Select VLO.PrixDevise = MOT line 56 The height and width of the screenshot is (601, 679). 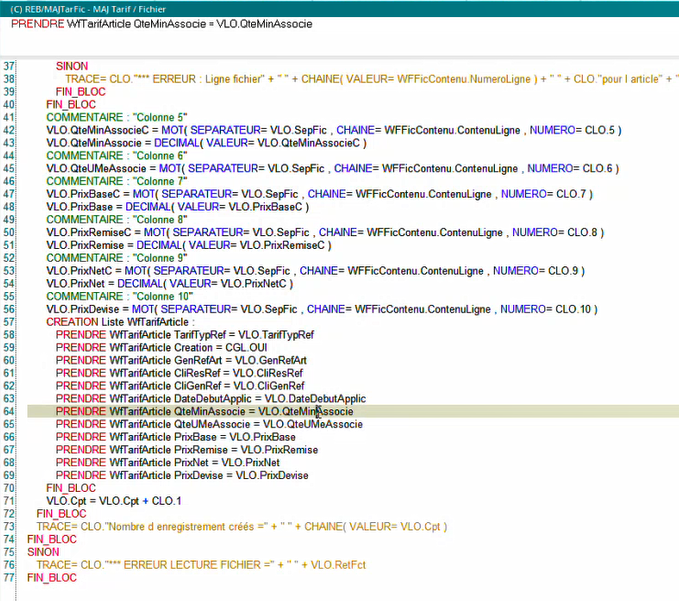click(322, 309)
